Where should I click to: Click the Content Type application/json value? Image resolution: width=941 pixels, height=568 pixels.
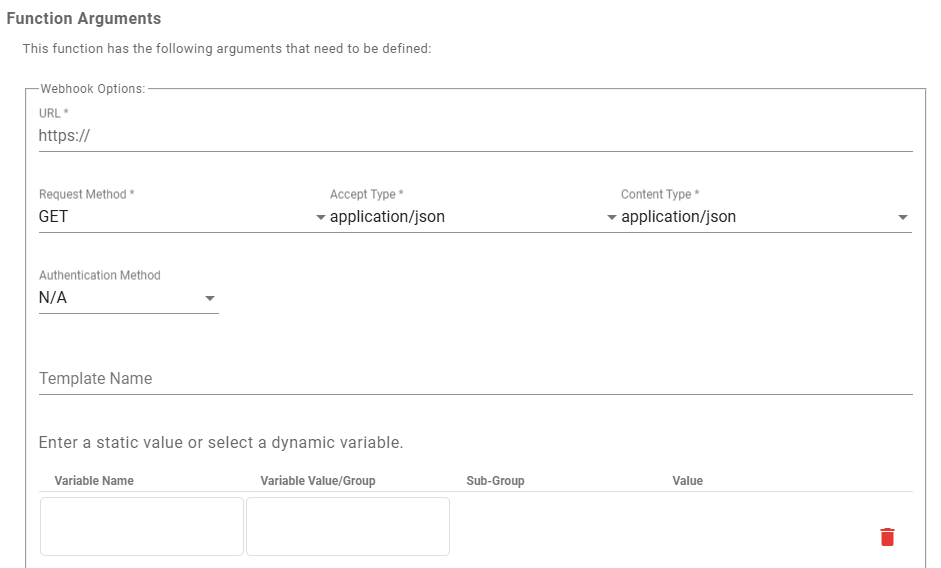pyautogui.click(x=678, y=217)
